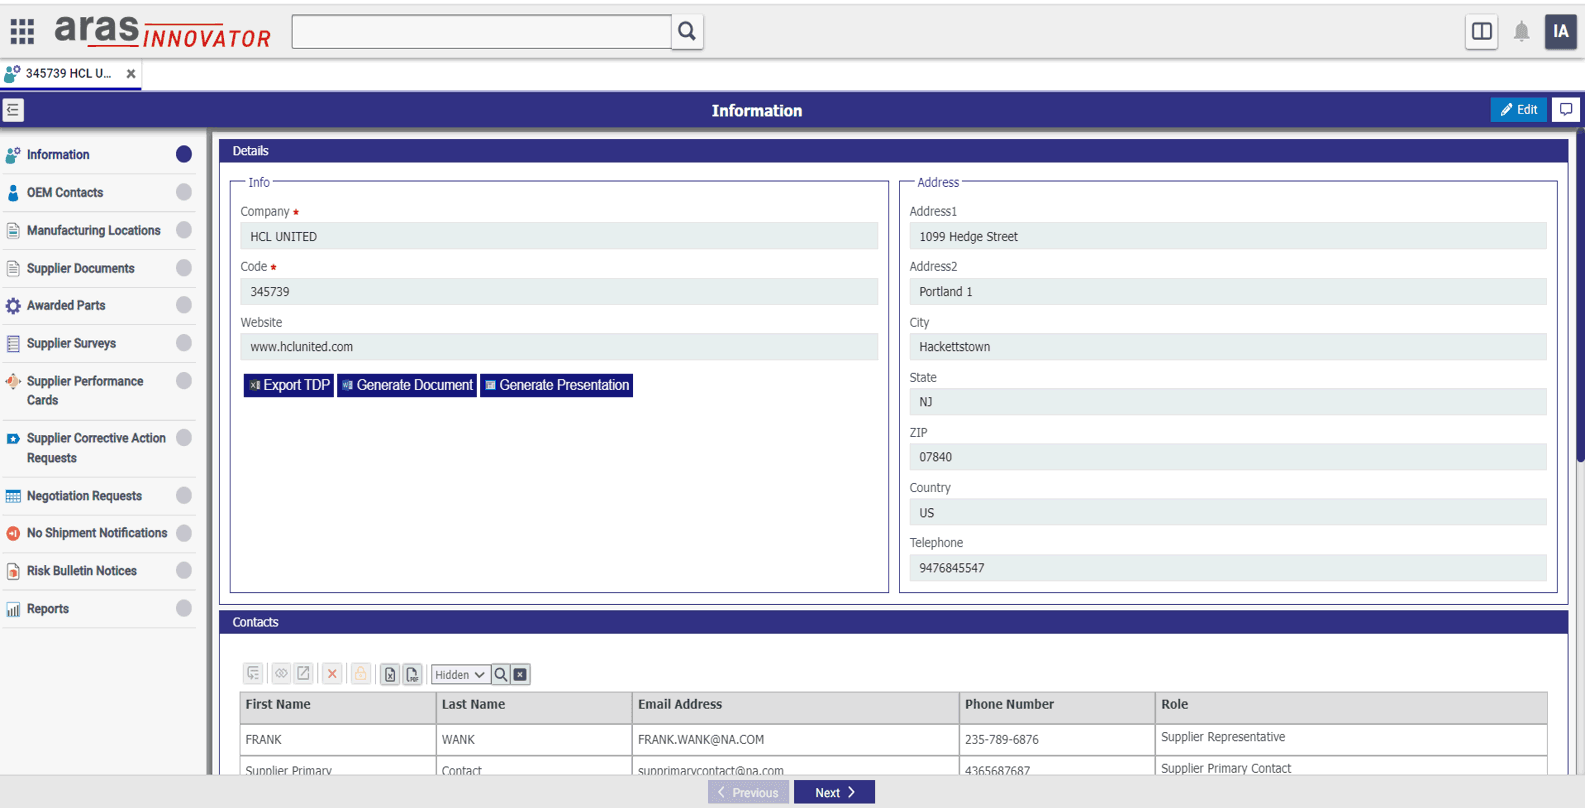Click the Next button
Viewport: 1585px width, 808px height.
[x=834, y=792]
